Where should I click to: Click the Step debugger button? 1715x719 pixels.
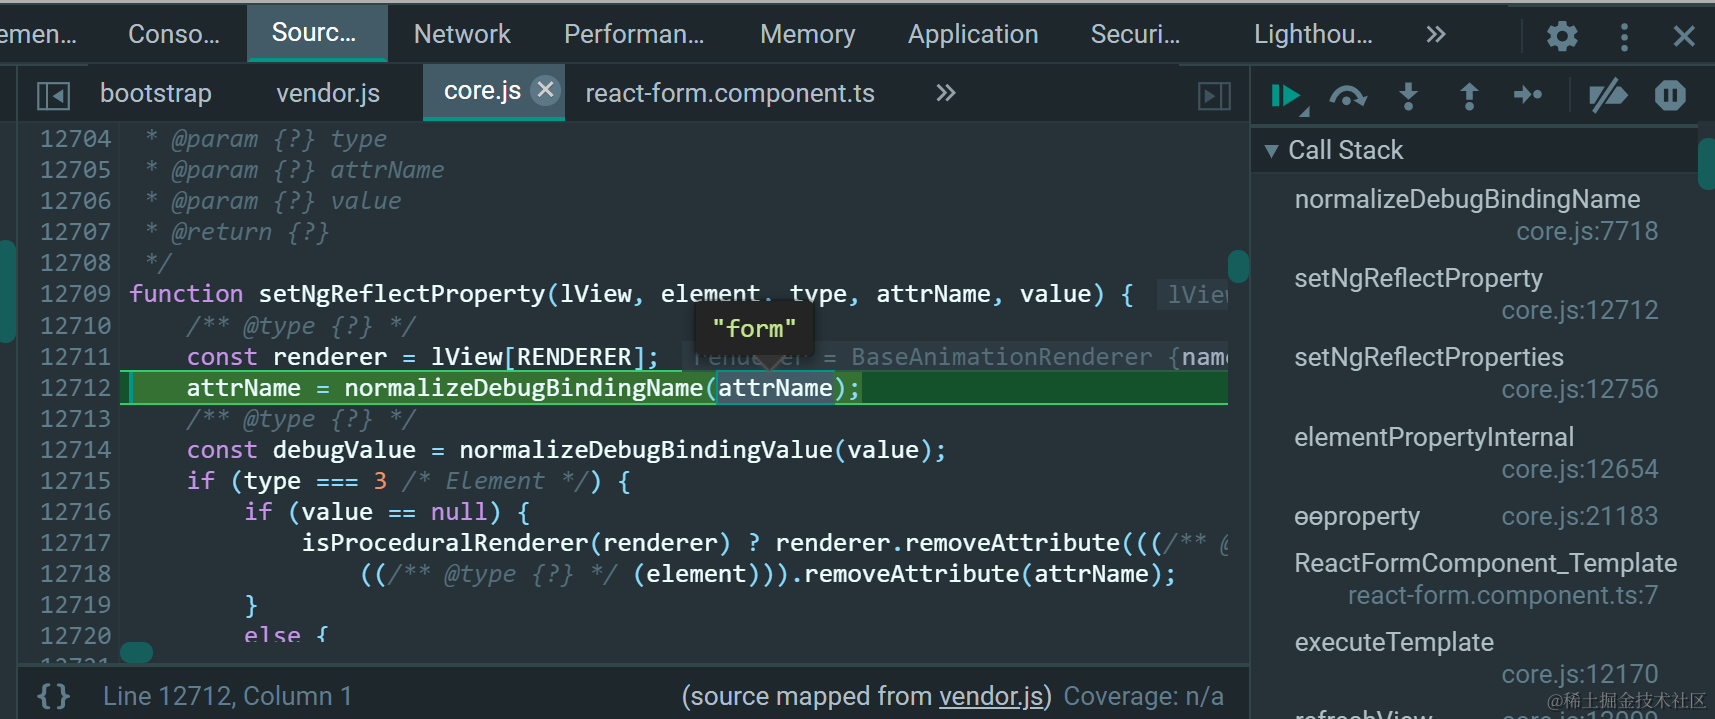pos(1528,96)
